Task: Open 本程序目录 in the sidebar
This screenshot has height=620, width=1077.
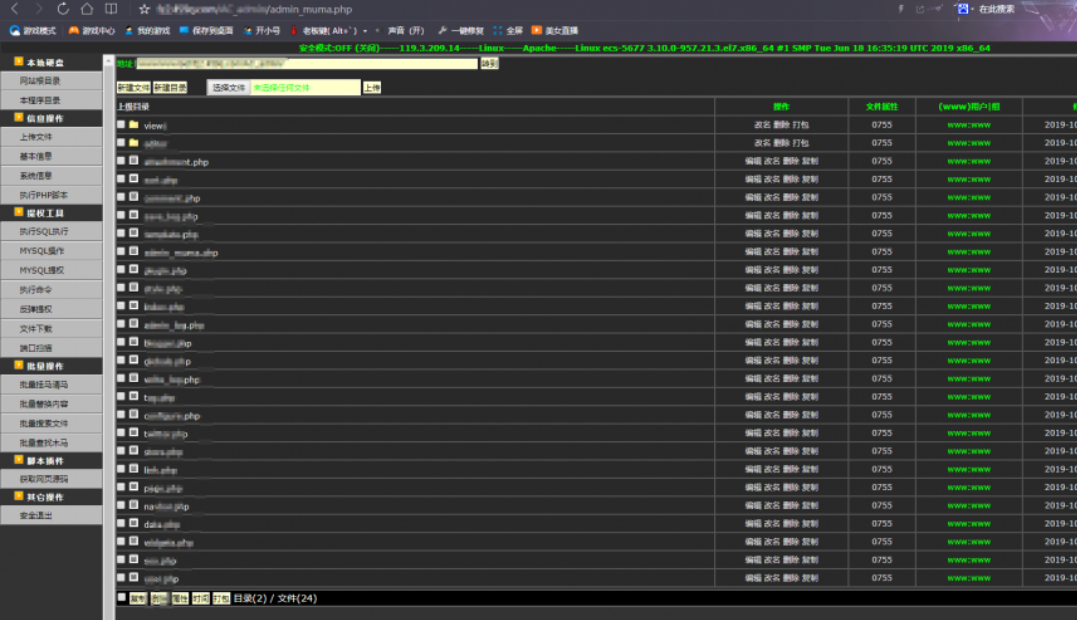Action: (x=52, y=100)
